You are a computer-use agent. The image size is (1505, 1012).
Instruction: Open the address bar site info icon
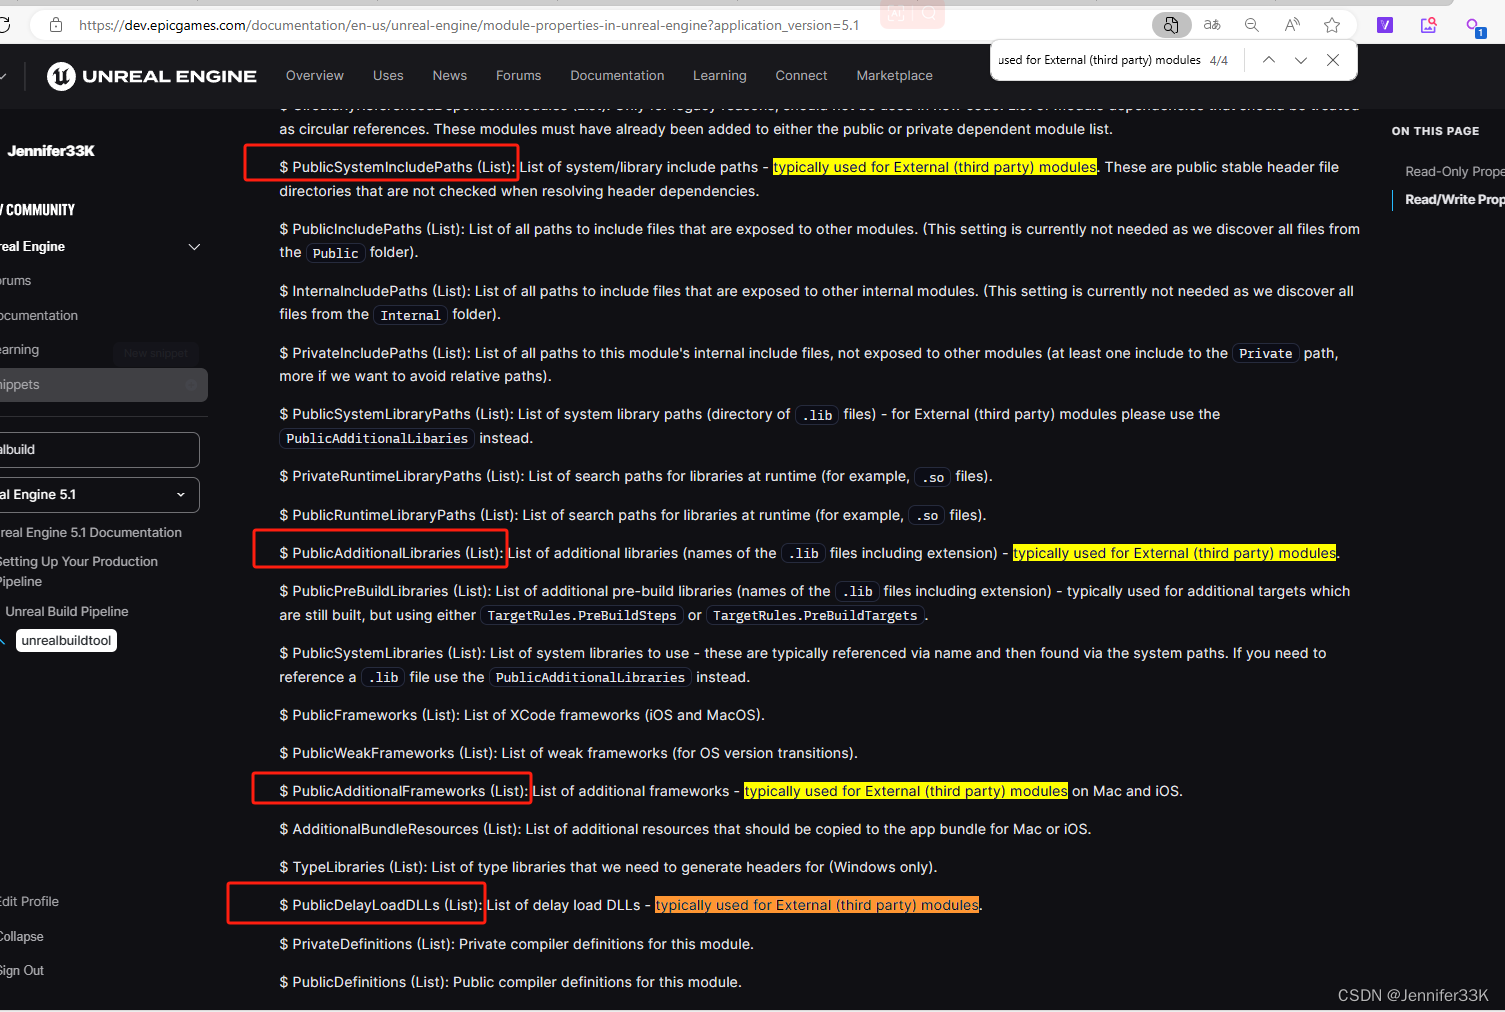point(55,25)
